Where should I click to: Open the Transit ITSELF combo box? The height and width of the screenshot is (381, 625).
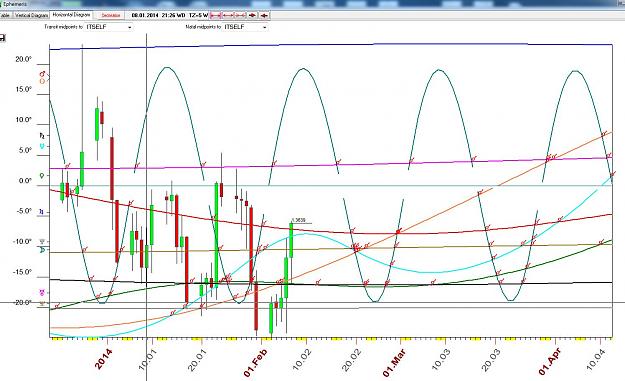pyautogui.click(x=108, y=27)
